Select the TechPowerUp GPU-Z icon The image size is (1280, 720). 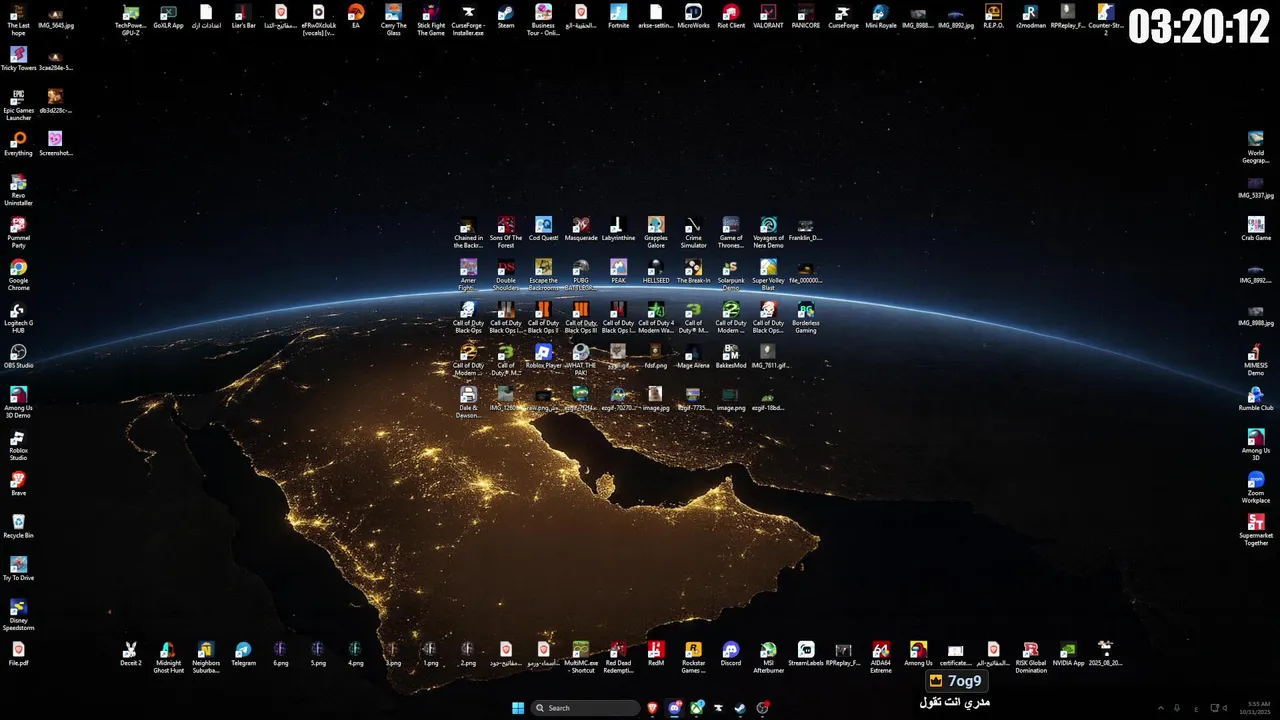pos(131,19)
